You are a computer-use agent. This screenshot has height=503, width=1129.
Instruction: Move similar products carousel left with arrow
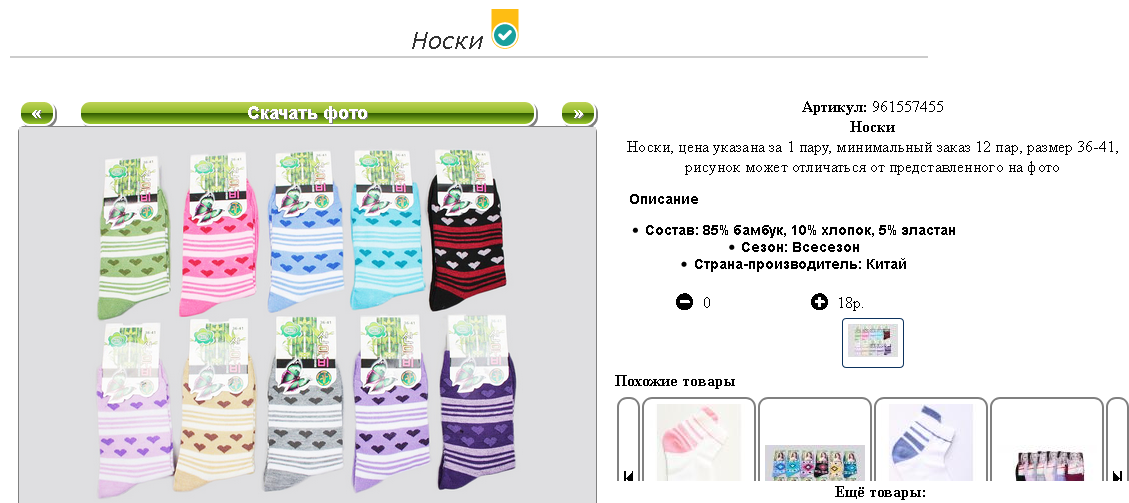(629, 475)
